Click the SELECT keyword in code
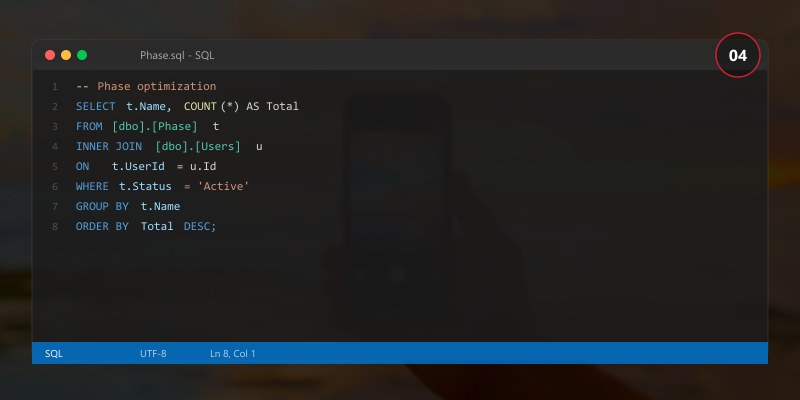Viewport: 800px width, 400px height. pos(95,106)
